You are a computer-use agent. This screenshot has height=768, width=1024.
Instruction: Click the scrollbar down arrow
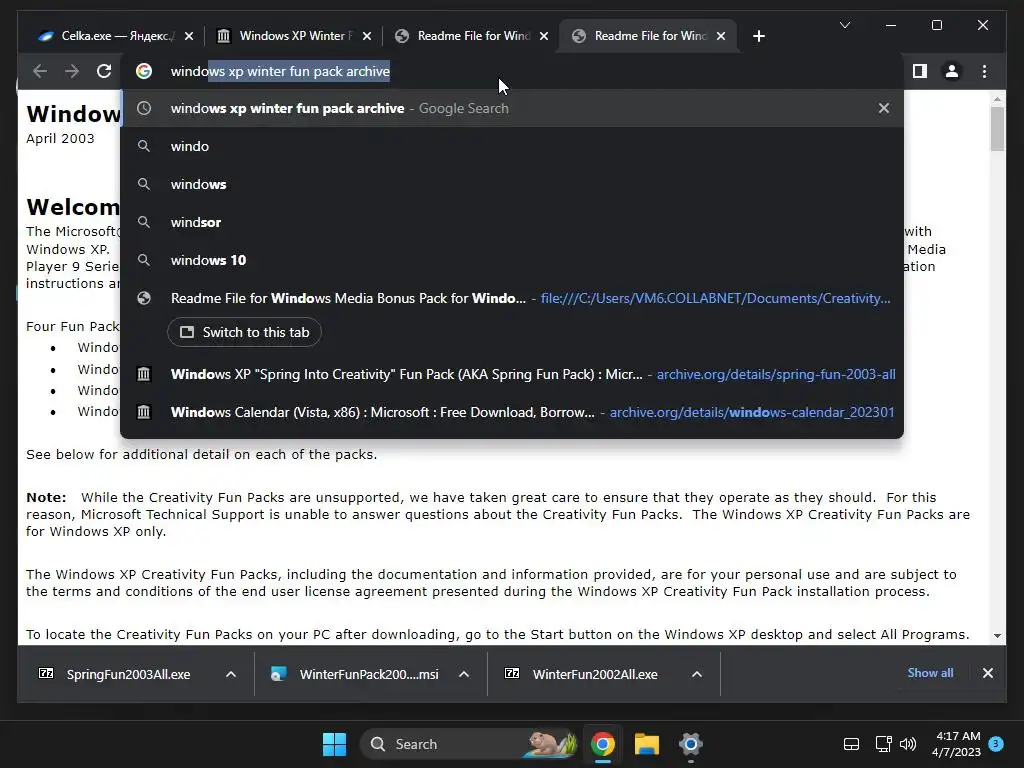997,635
